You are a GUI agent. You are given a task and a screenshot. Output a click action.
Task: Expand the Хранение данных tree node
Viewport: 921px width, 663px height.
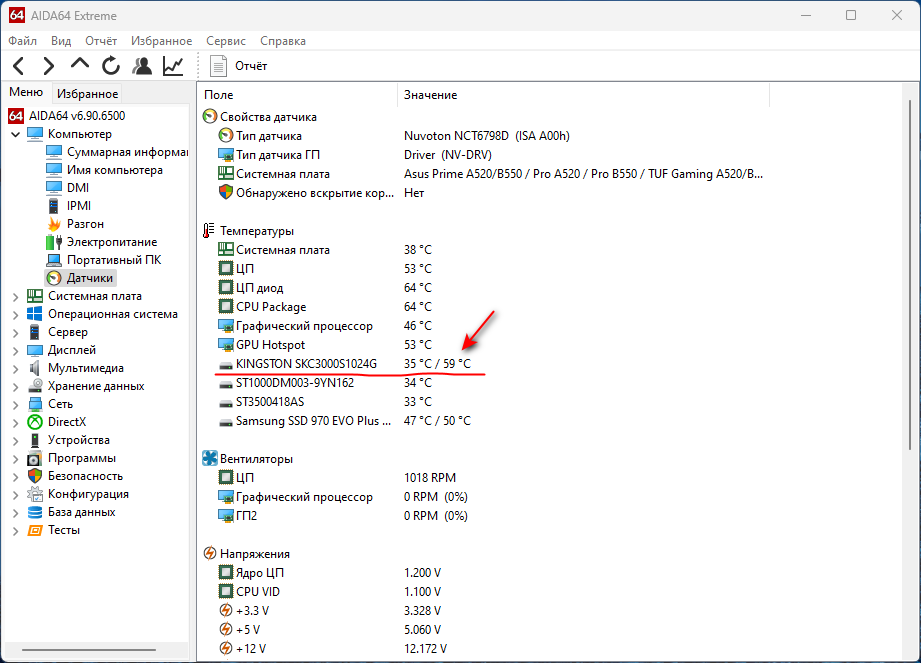pyautogui.click(x=15, y=386)
